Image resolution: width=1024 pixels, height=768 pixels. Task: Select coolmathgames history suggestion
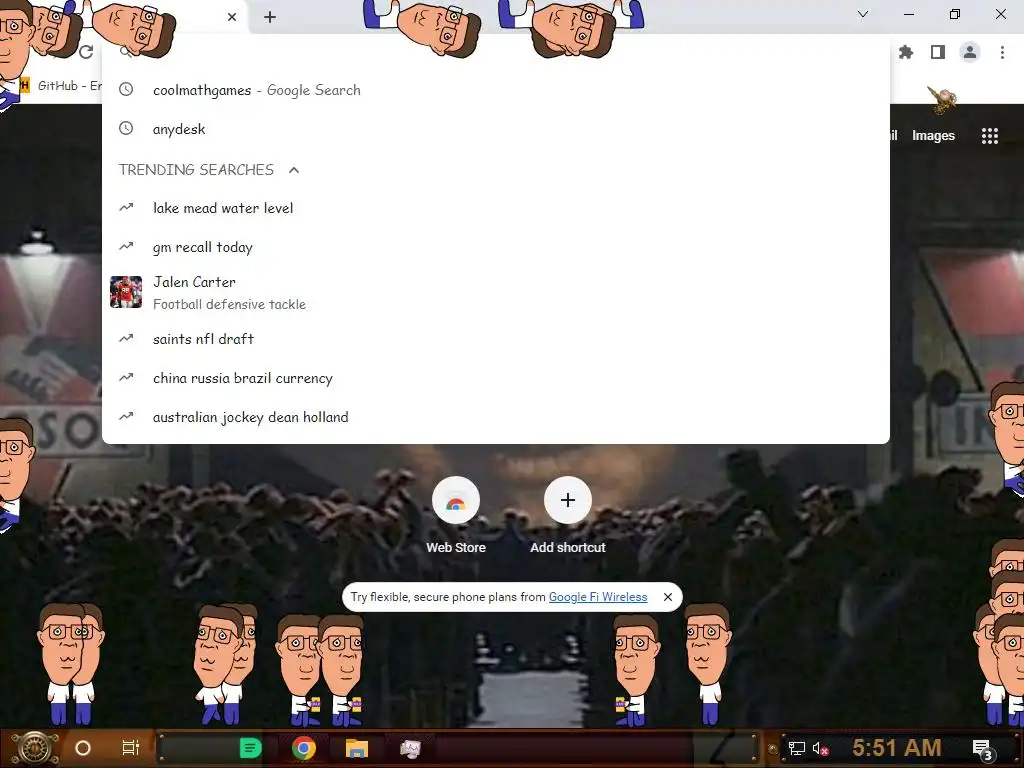click(x=496, y=90)
